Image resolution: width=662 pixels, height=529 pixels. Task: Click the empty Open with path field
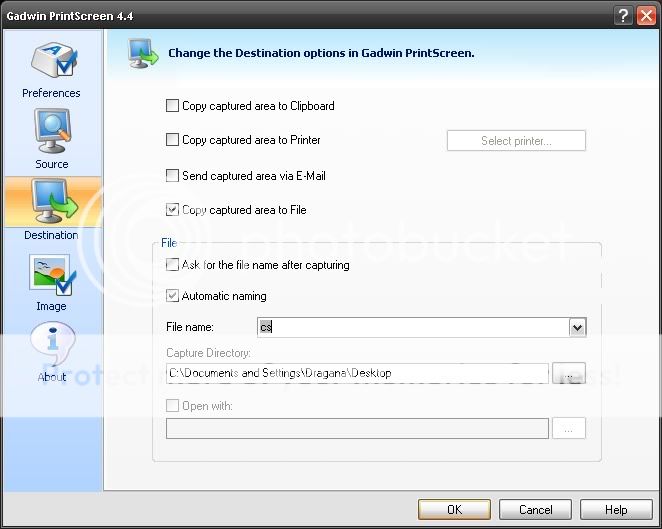[x=357, y=429]
